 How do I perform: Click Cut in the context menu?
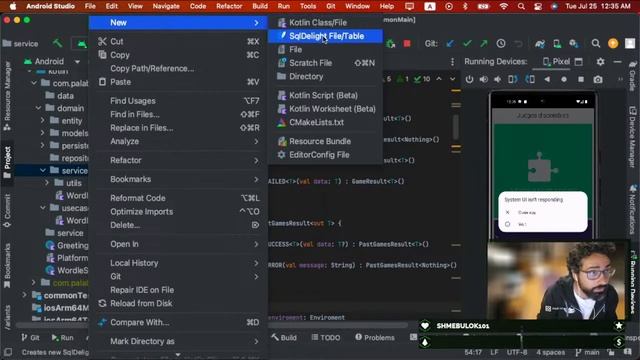point(178,41)
